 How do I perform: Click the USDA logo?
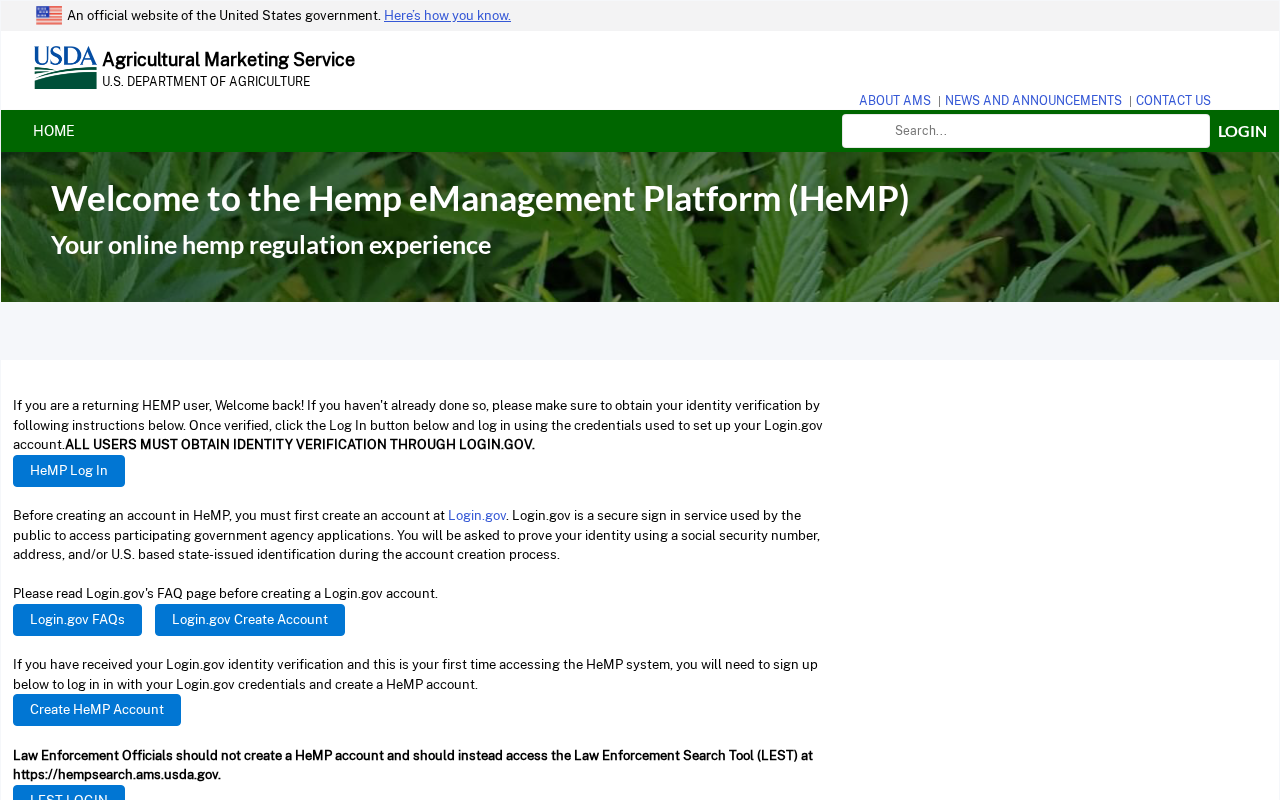coord(66,68)
